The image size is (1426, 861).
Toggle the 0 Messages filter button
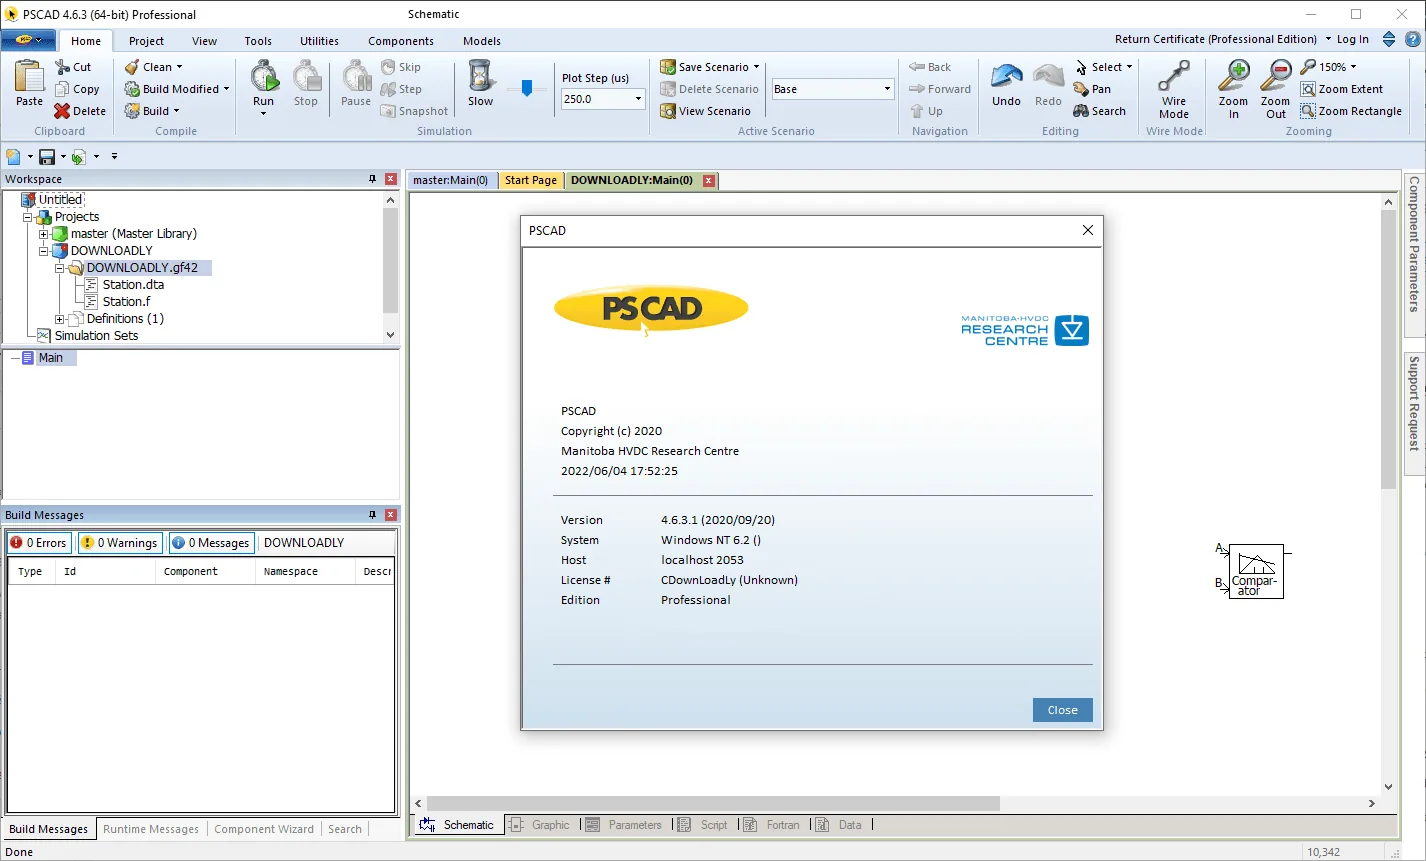pos(211,543)
